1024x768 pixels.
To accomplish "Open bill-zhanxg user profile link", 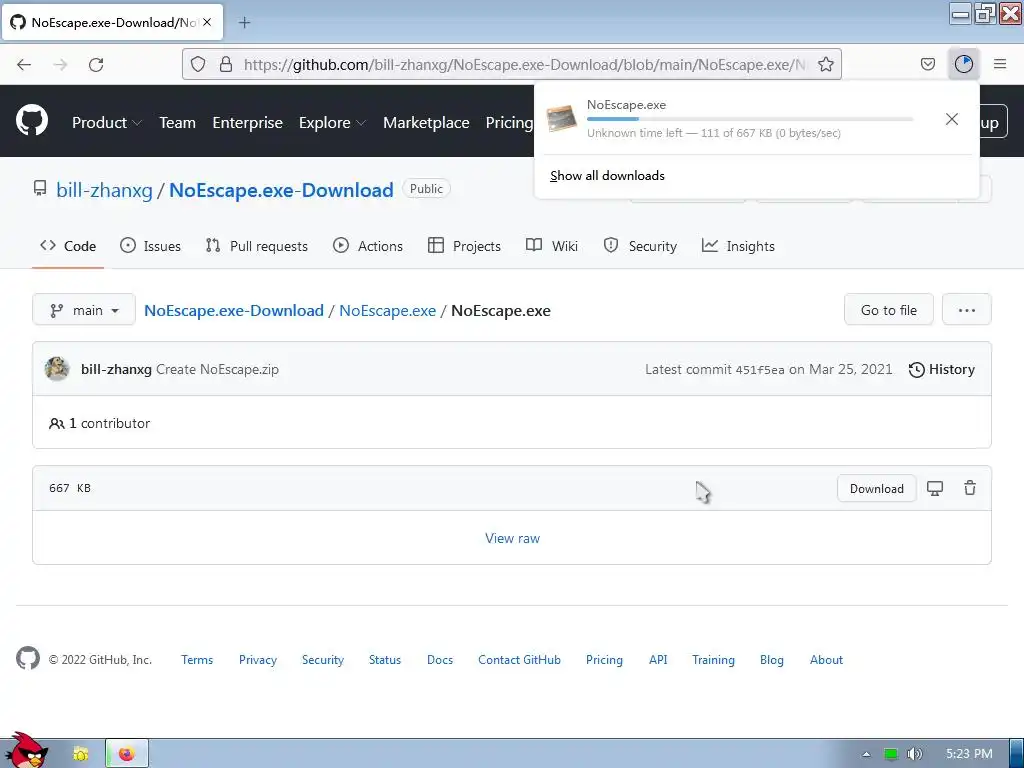I will 104,190.
